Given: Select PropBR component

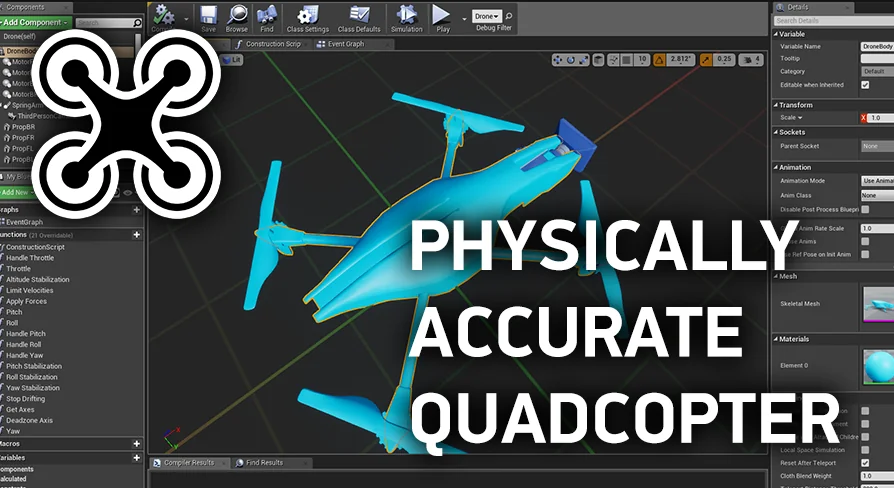Looking at the screenshot, I should [23, 127].
